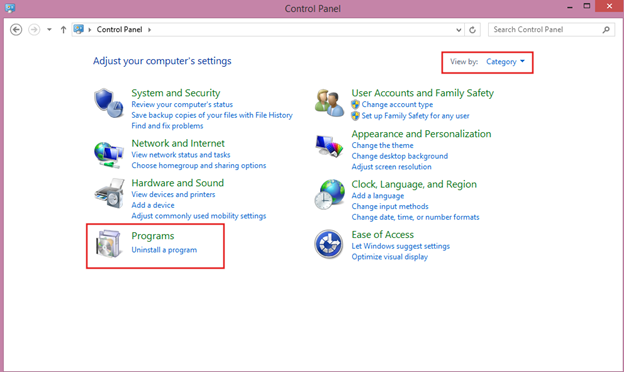Open Ease of Access heading
The height and width of the screenshot is (372, 624).
(x=382, y=235)
